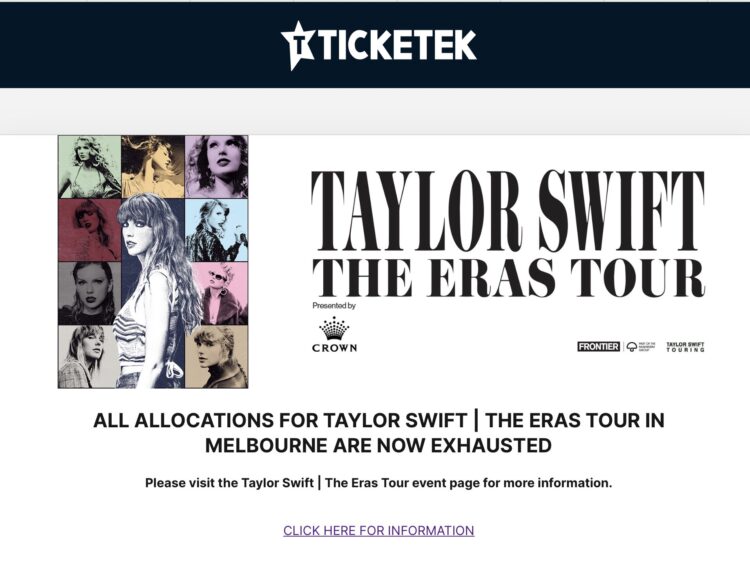
Task: Click the central large figure in poster
Action: [152, 290]
